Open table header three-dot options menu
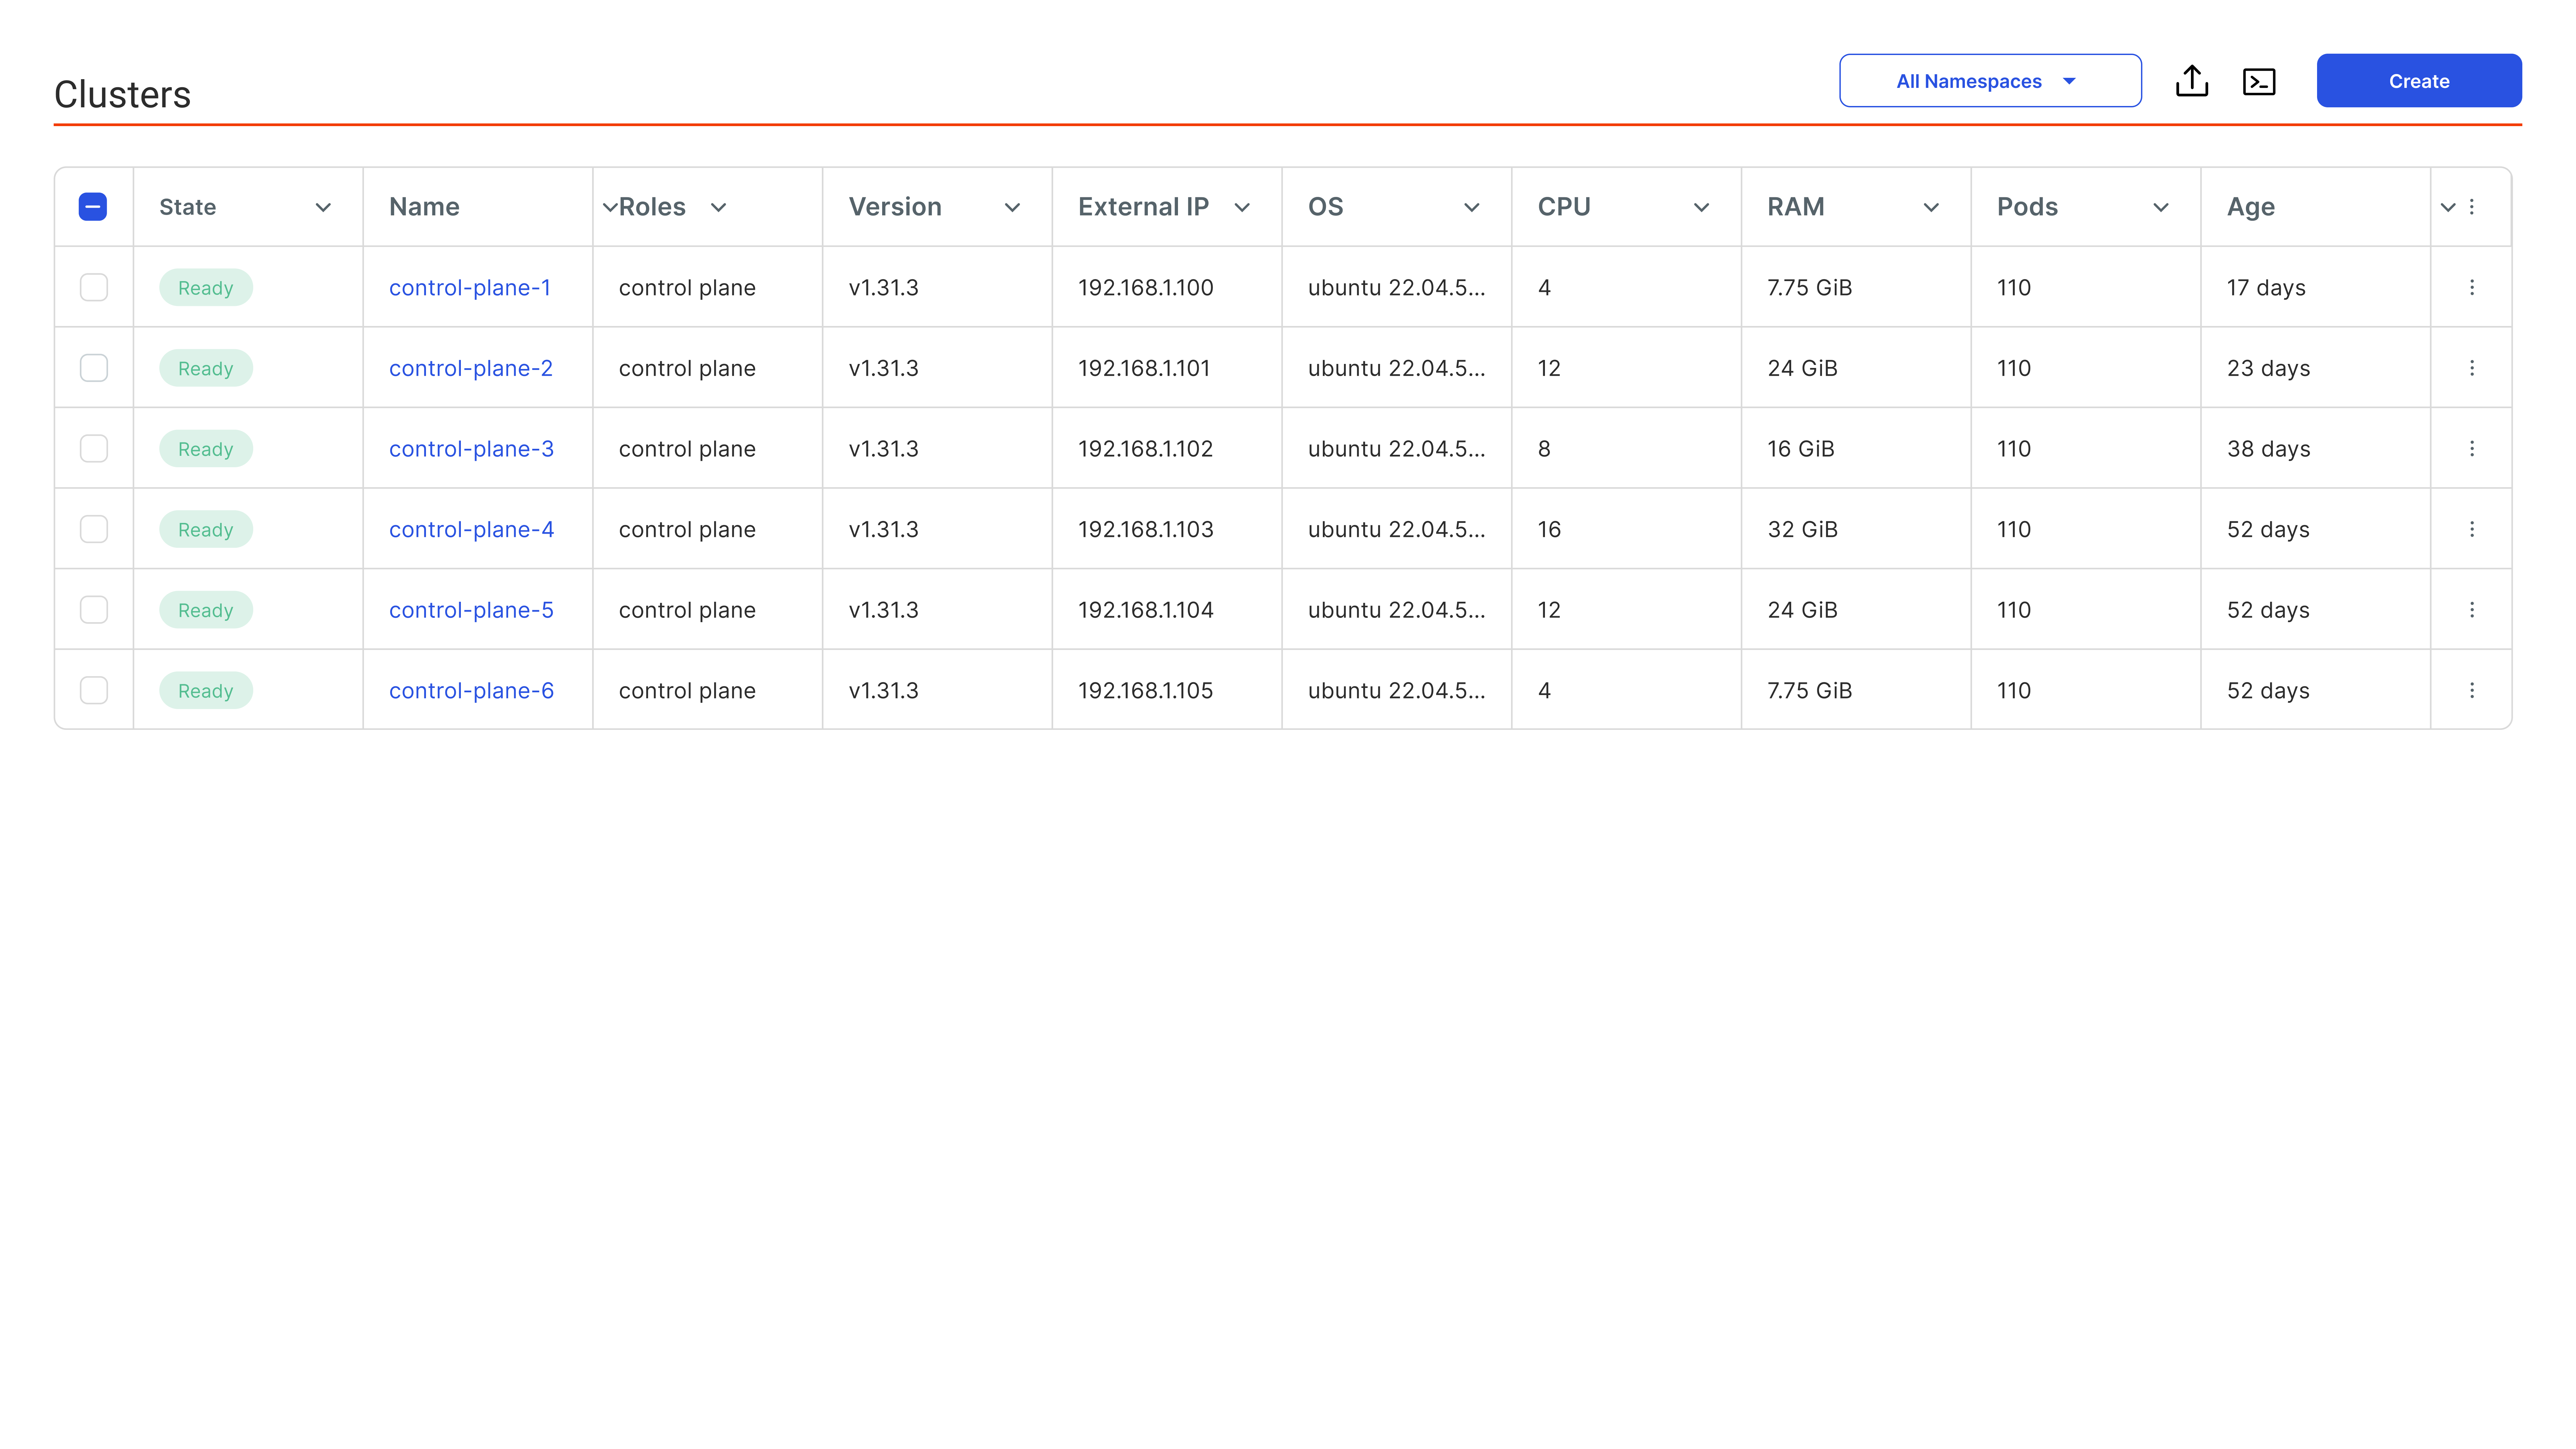 pyautogui.click(x=2472, y=207)
